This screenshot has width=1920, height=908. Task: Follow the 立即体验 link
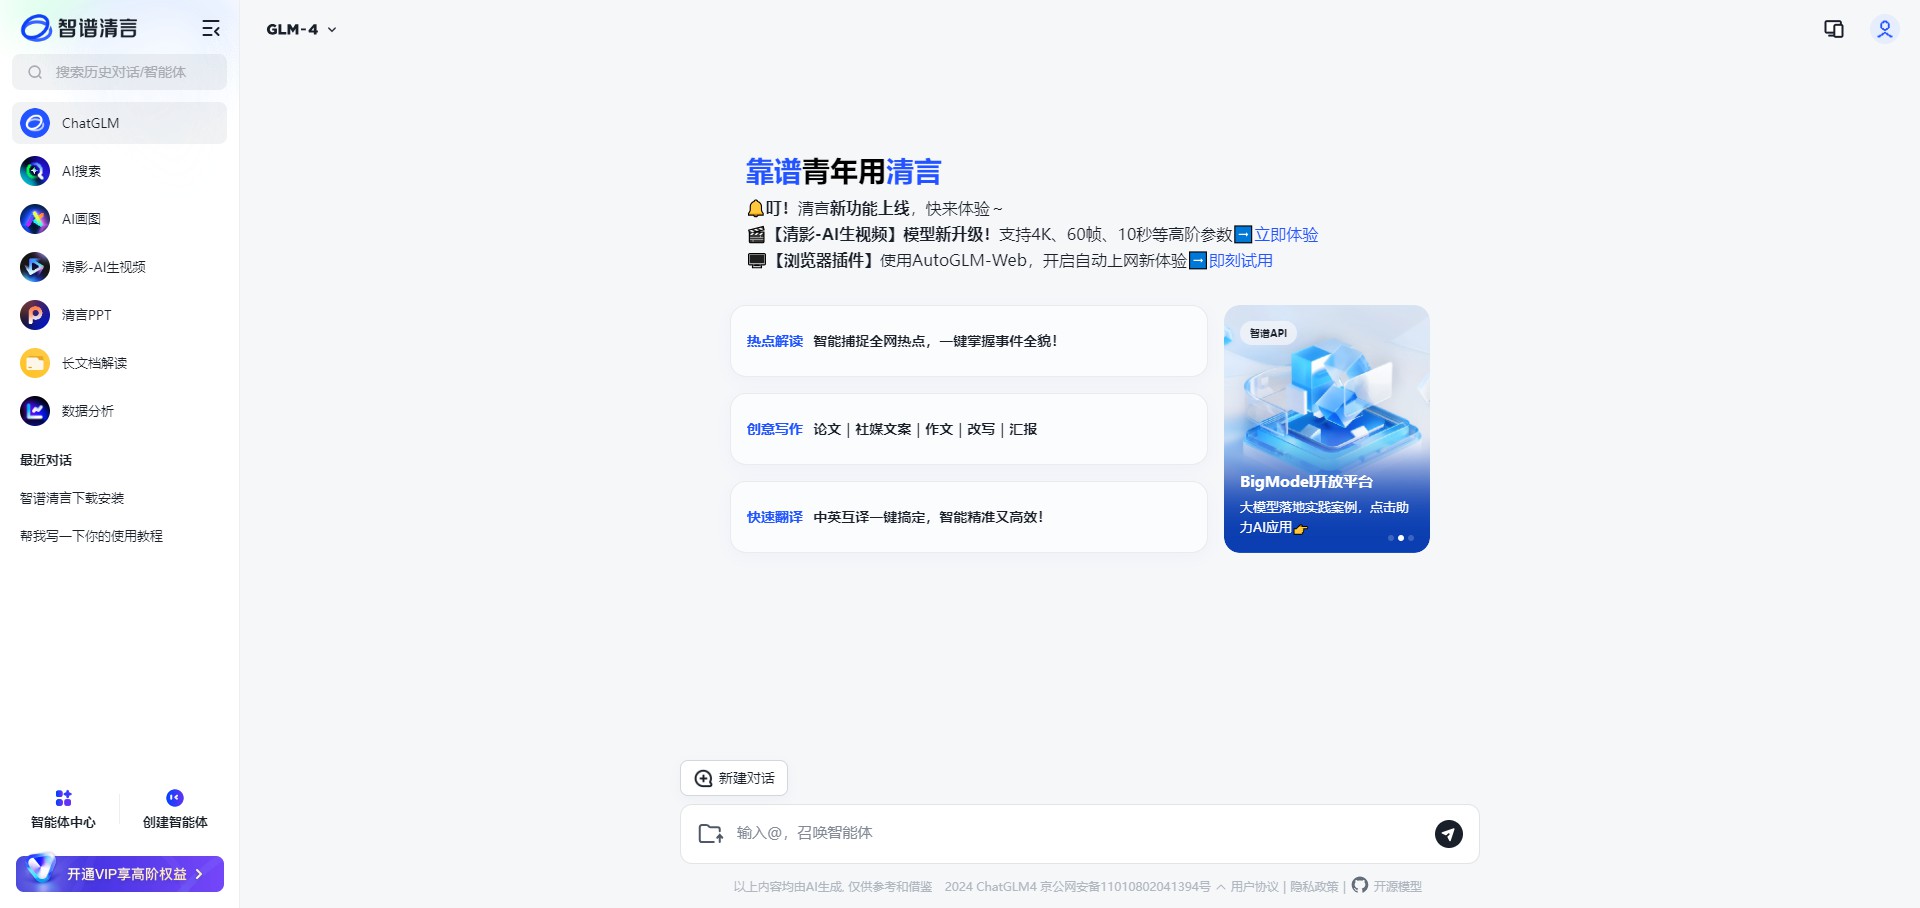pyautogui.click(x=1286, y=235)
